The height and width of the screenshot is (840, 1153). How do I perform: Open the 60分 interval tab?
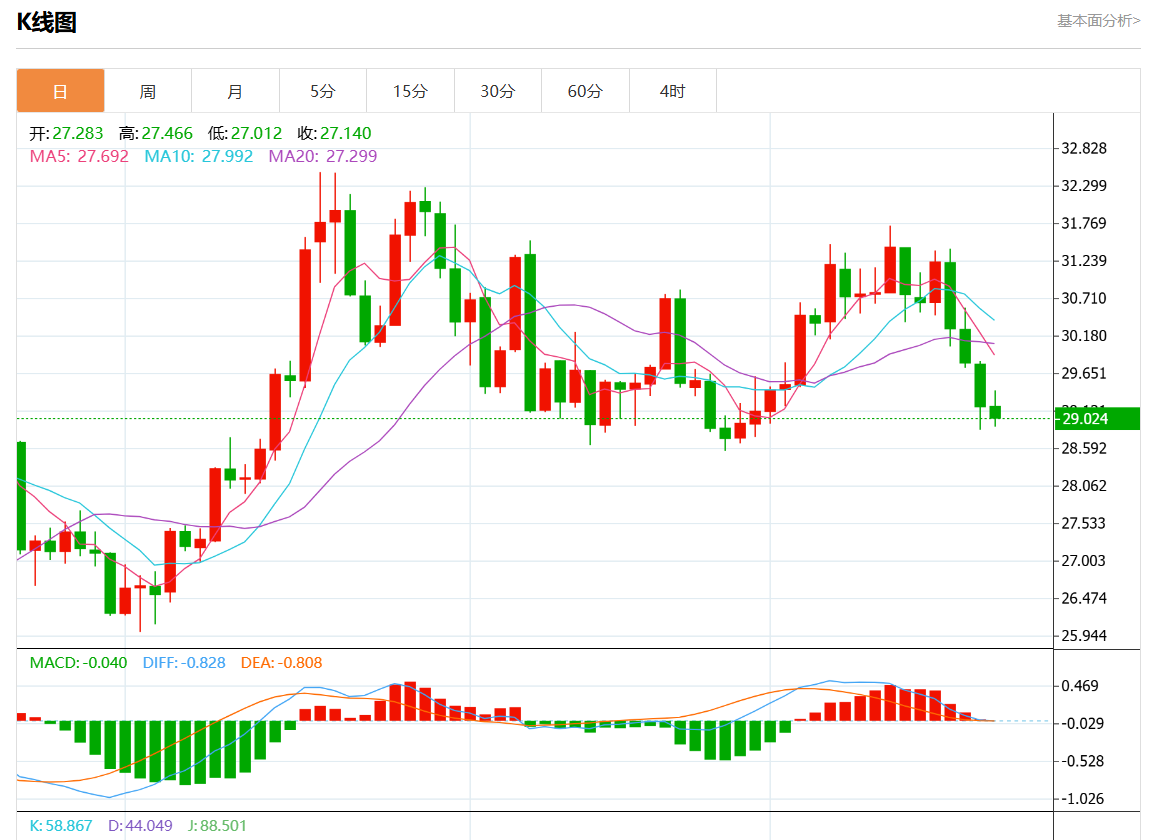tap(585, 91)
